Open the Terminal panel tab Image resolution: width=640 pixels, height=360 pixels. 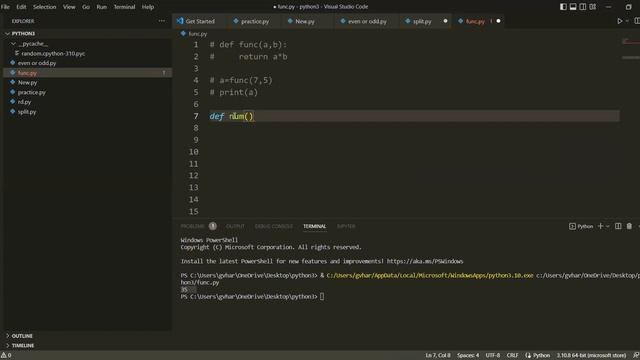point(314,226)
